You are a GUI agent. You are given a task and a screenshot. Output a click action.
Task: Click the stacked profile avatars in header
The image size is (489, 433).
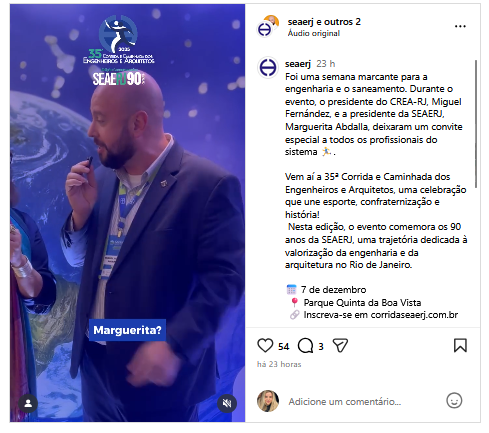click(x=267, y=26)
